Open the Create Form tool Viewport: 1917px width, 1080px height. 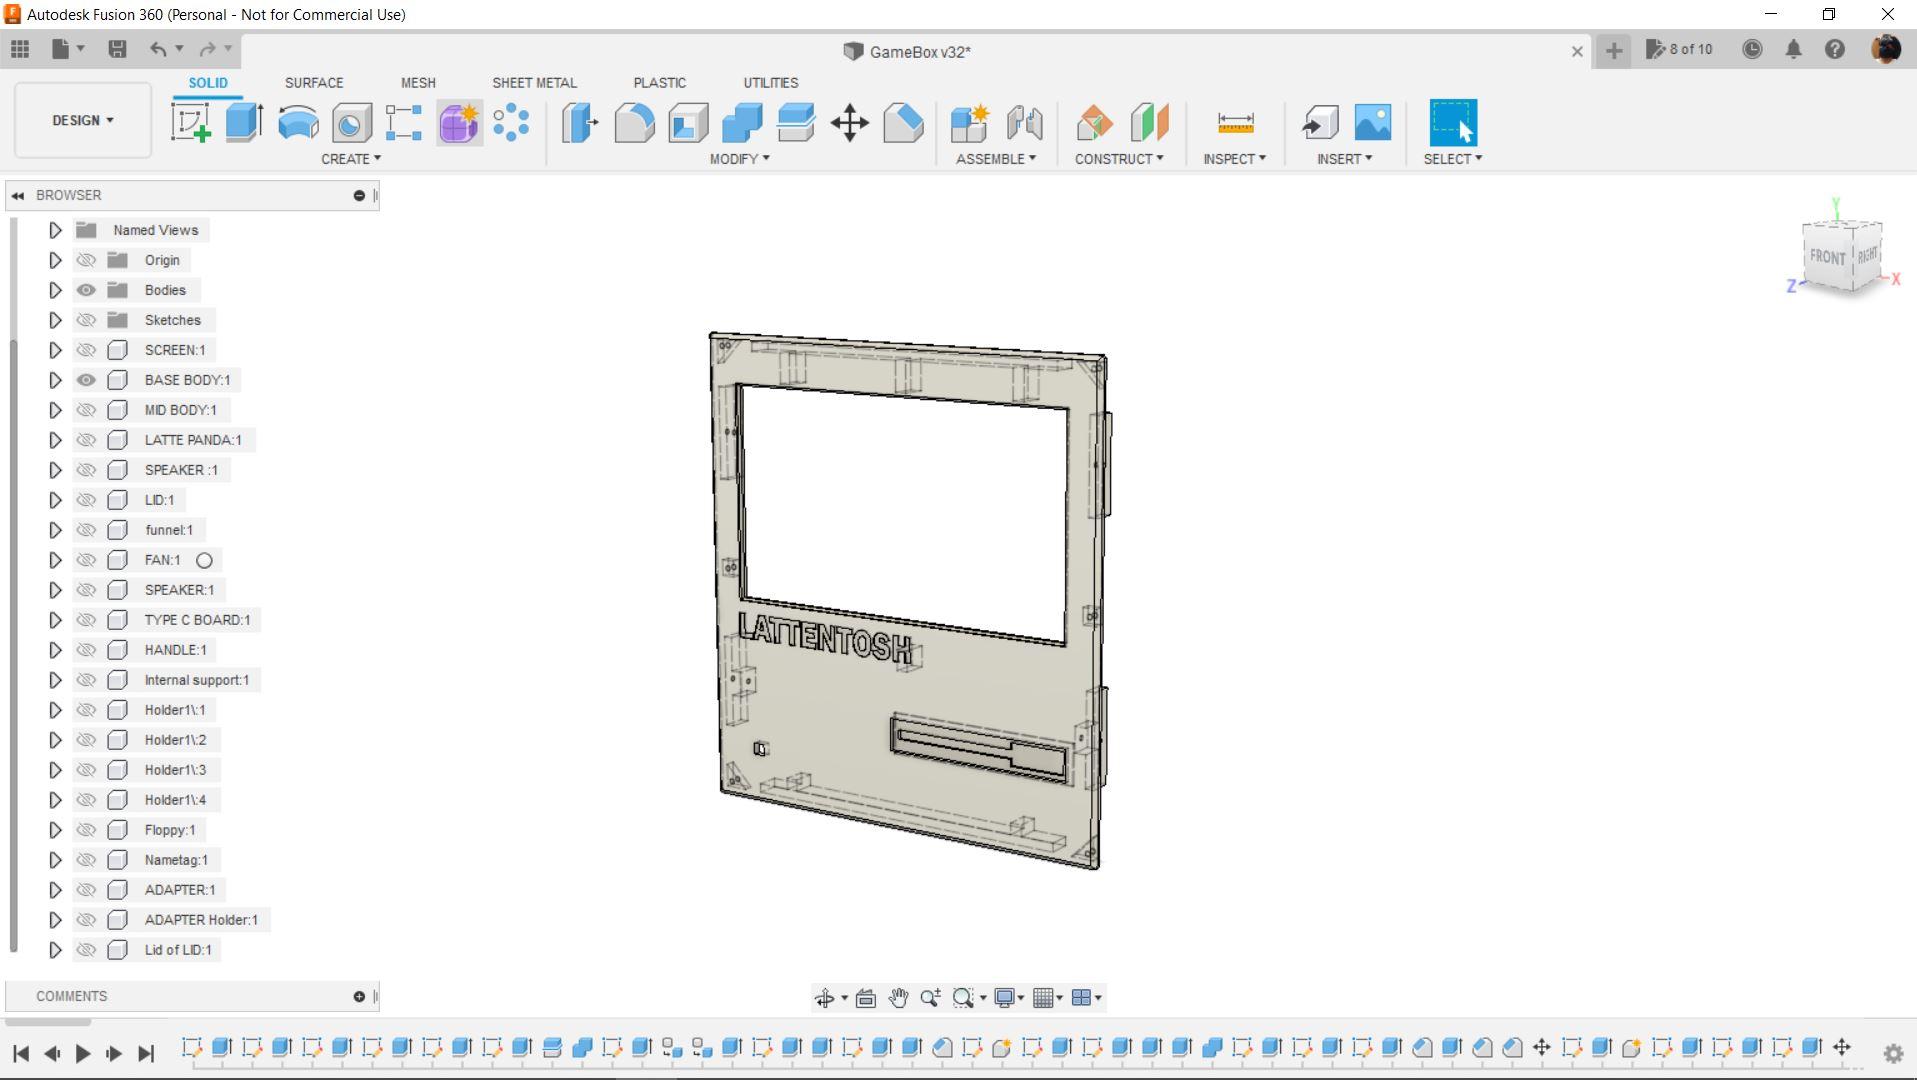(459, 123)
